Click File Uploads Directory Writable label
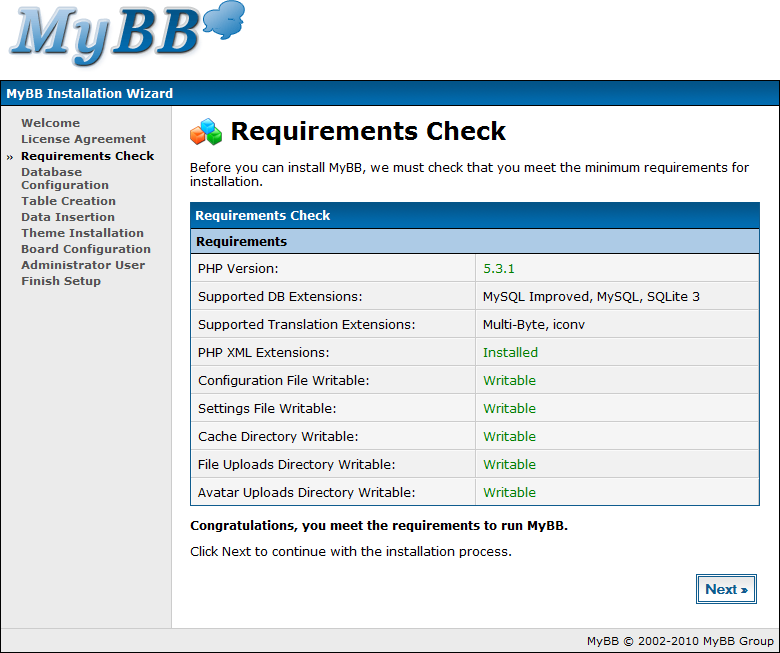Image resolution: width=780 pixels, height=653 pixels. pyautogui.click(x=296, y=465)
